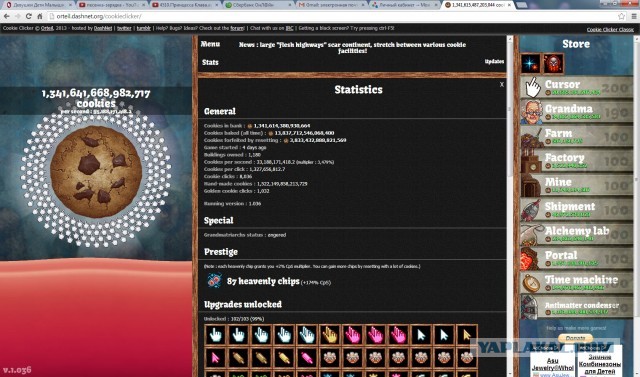Viewport: 640px width, 377px height.
Task: Buy a Mine in the Store
Action: 576,185
